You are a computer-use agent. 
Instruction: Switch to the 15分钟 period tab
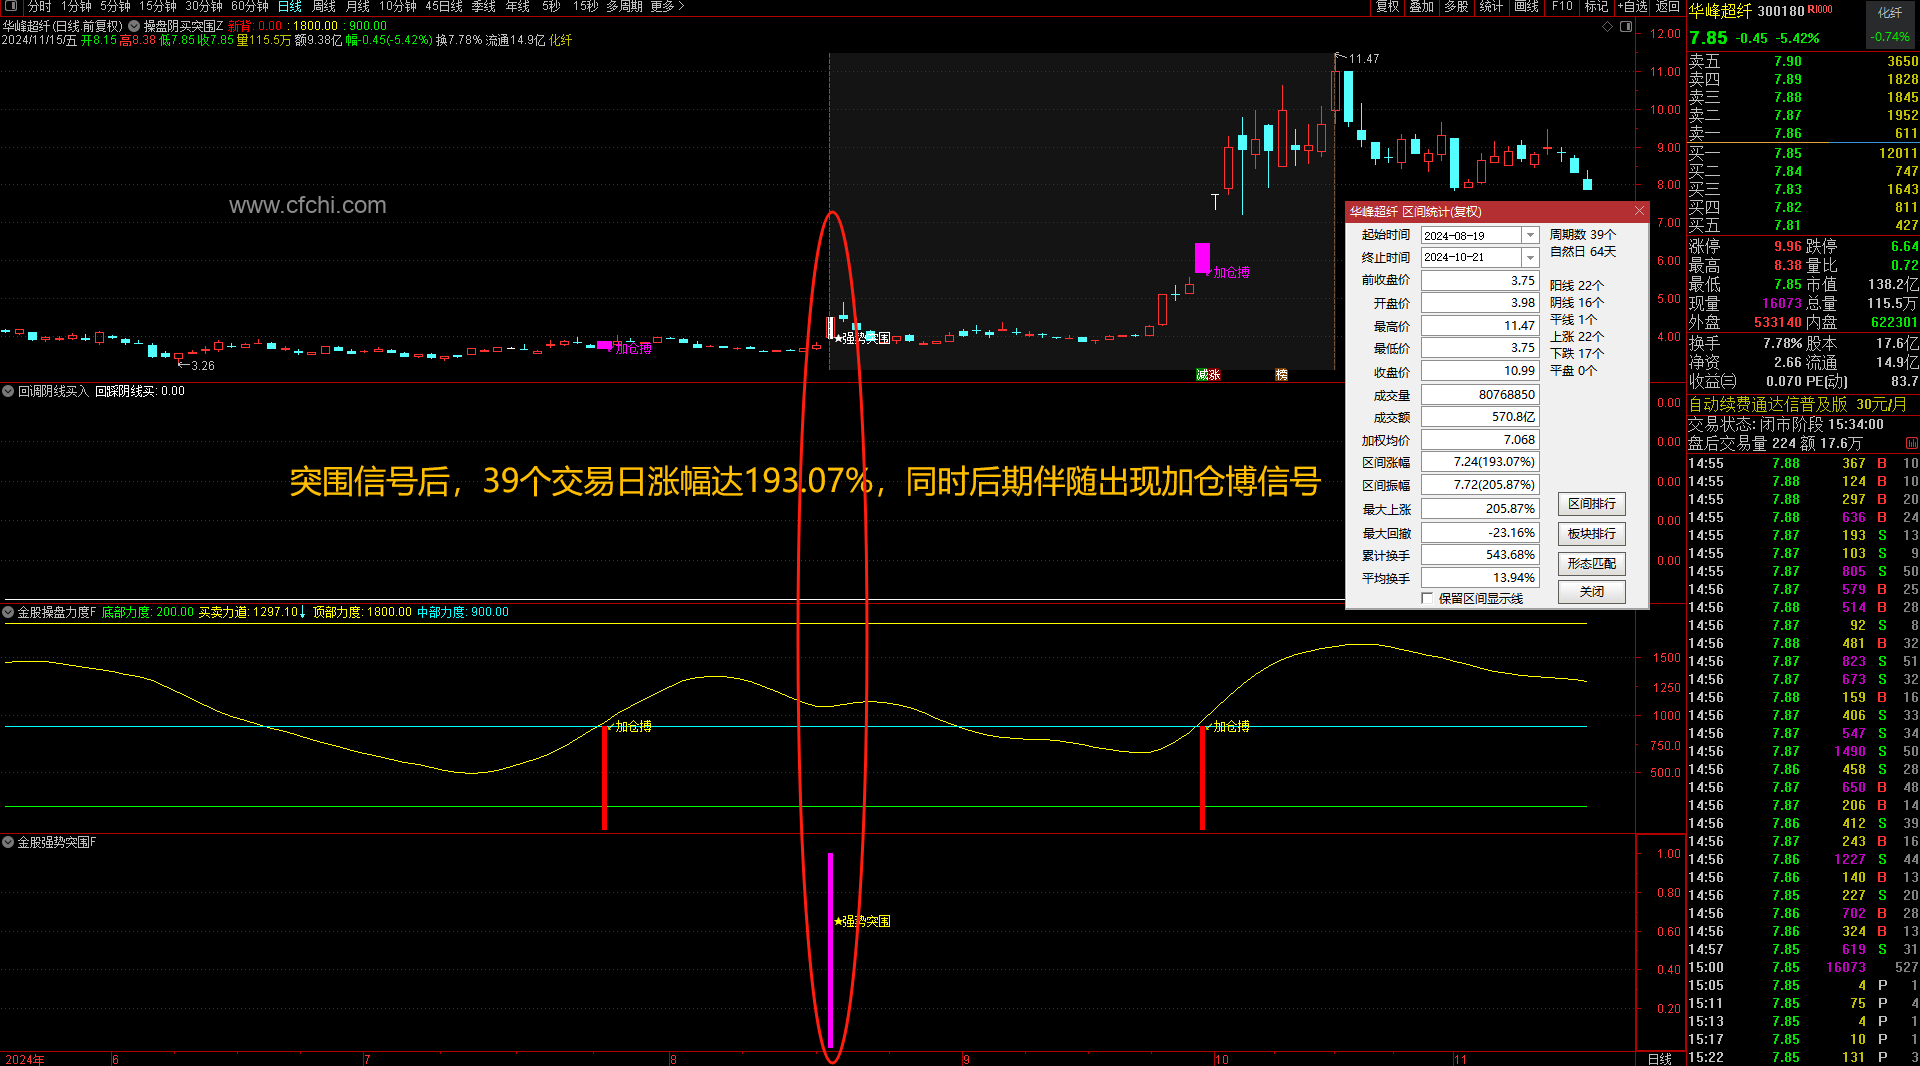[x=158, y=6]
